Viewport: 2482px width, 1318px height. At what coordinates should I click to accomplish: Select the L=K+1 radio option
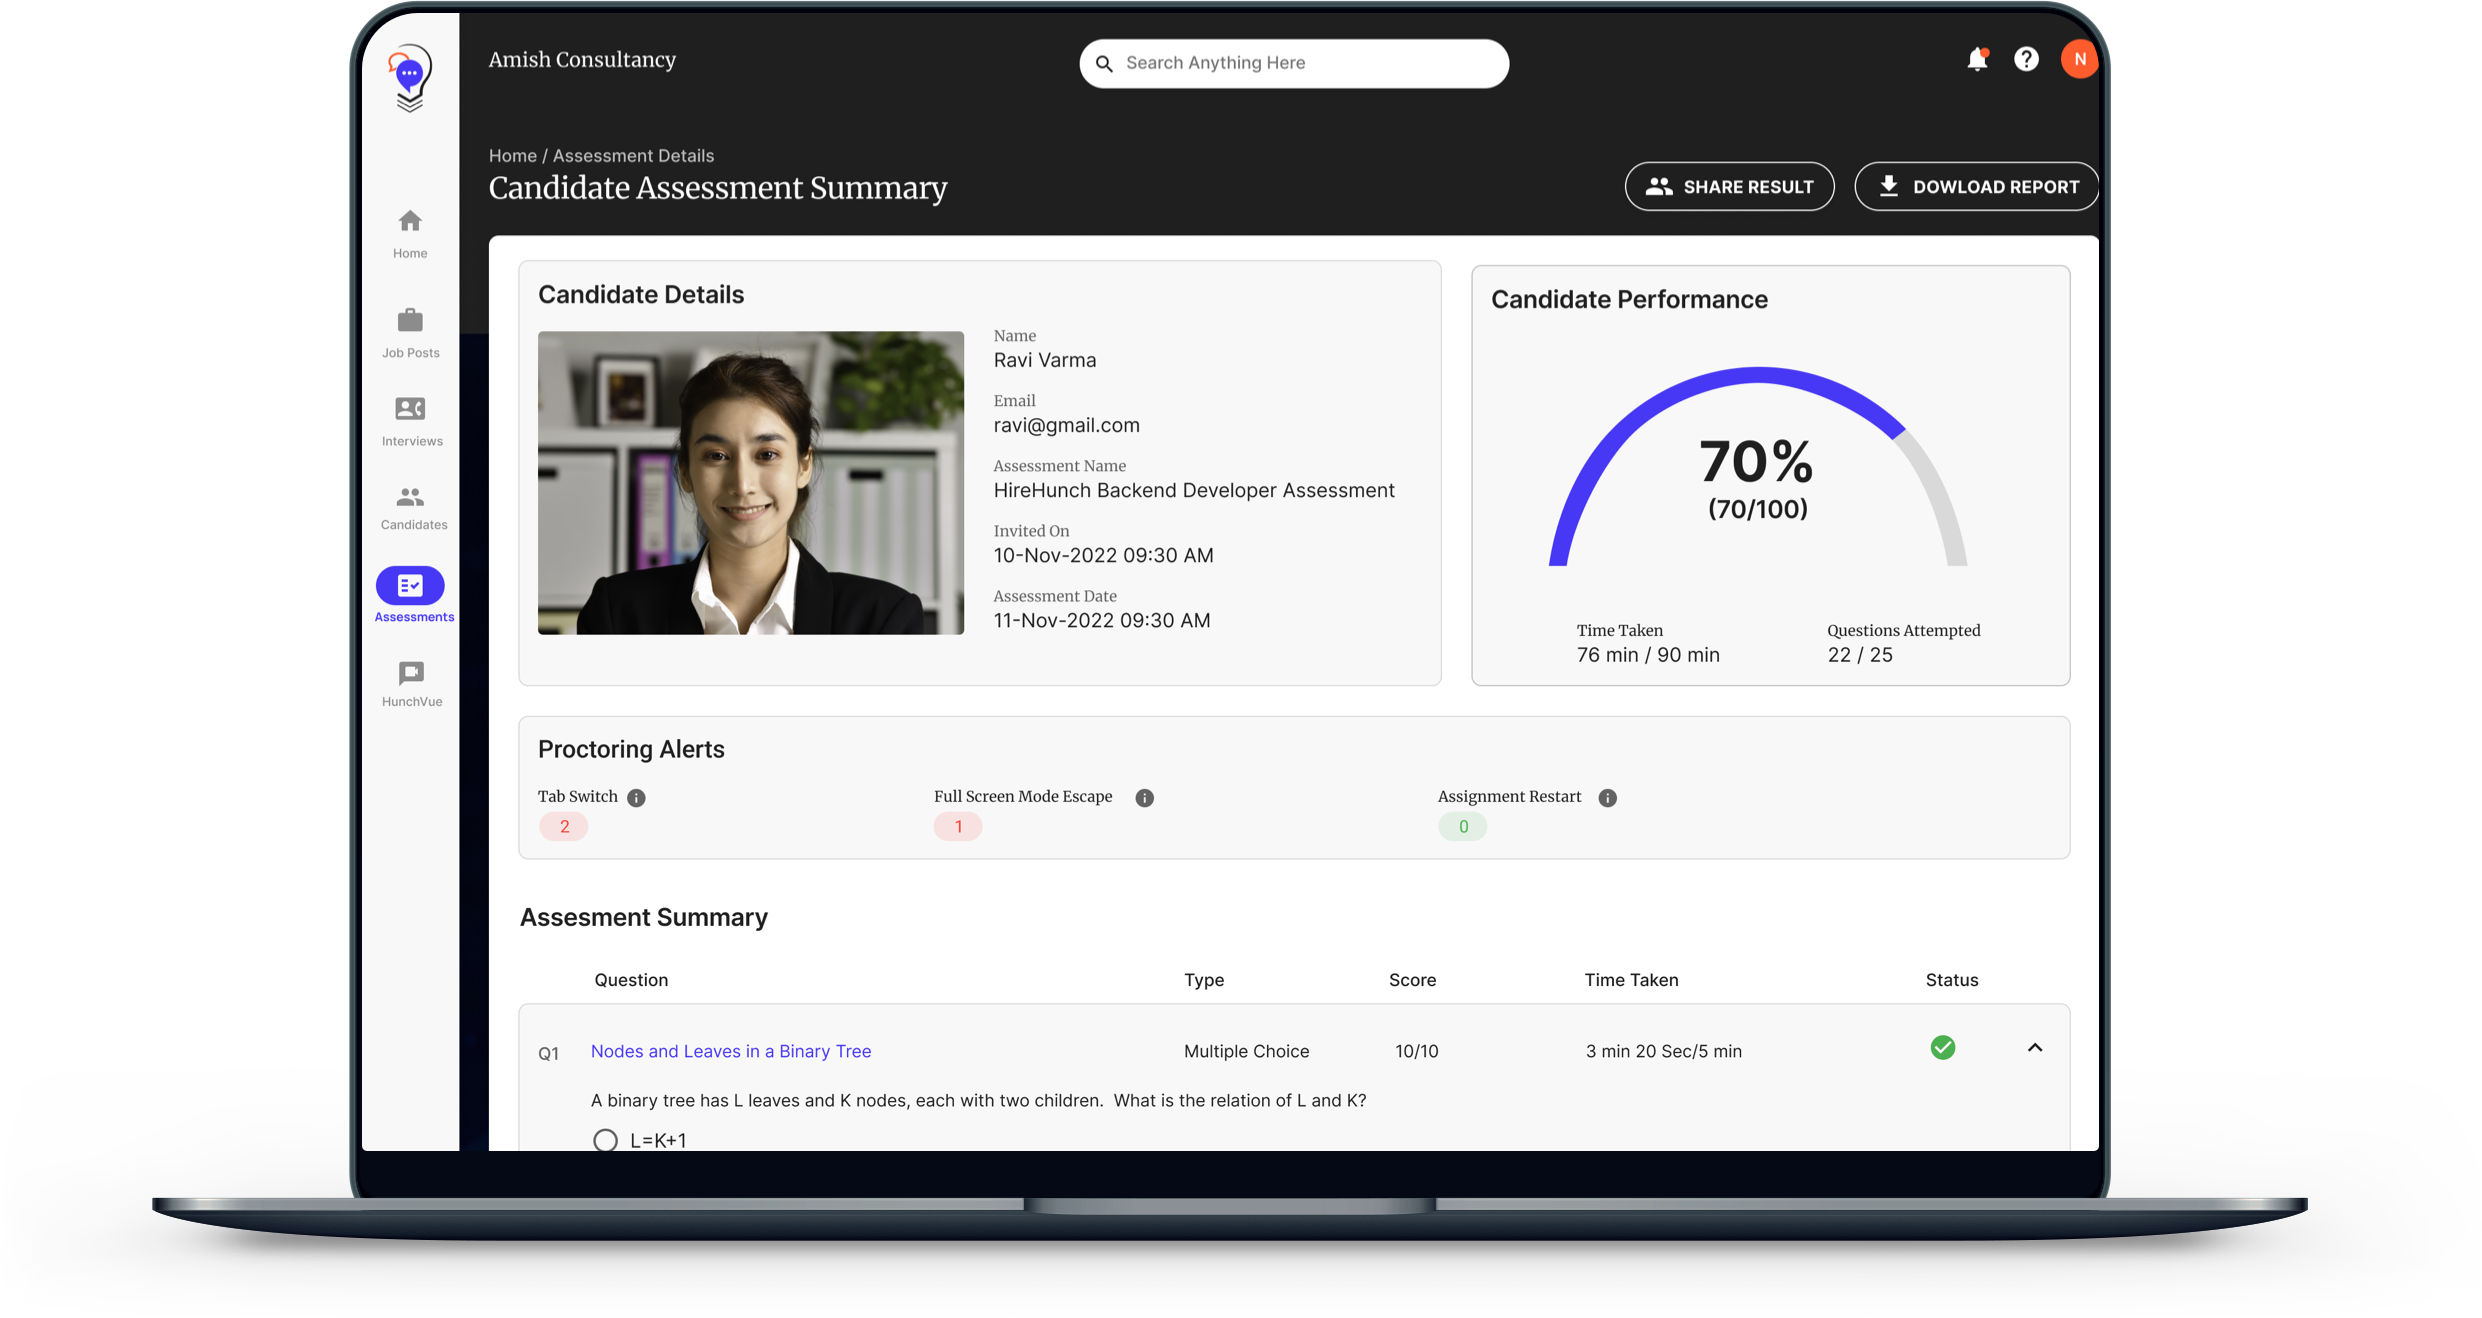coord(605,1140)
